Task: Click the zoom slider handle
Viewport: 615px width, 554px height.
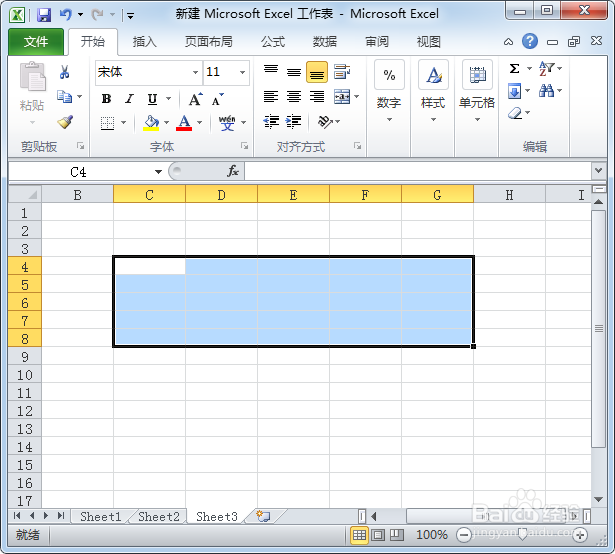Action: 522,534
